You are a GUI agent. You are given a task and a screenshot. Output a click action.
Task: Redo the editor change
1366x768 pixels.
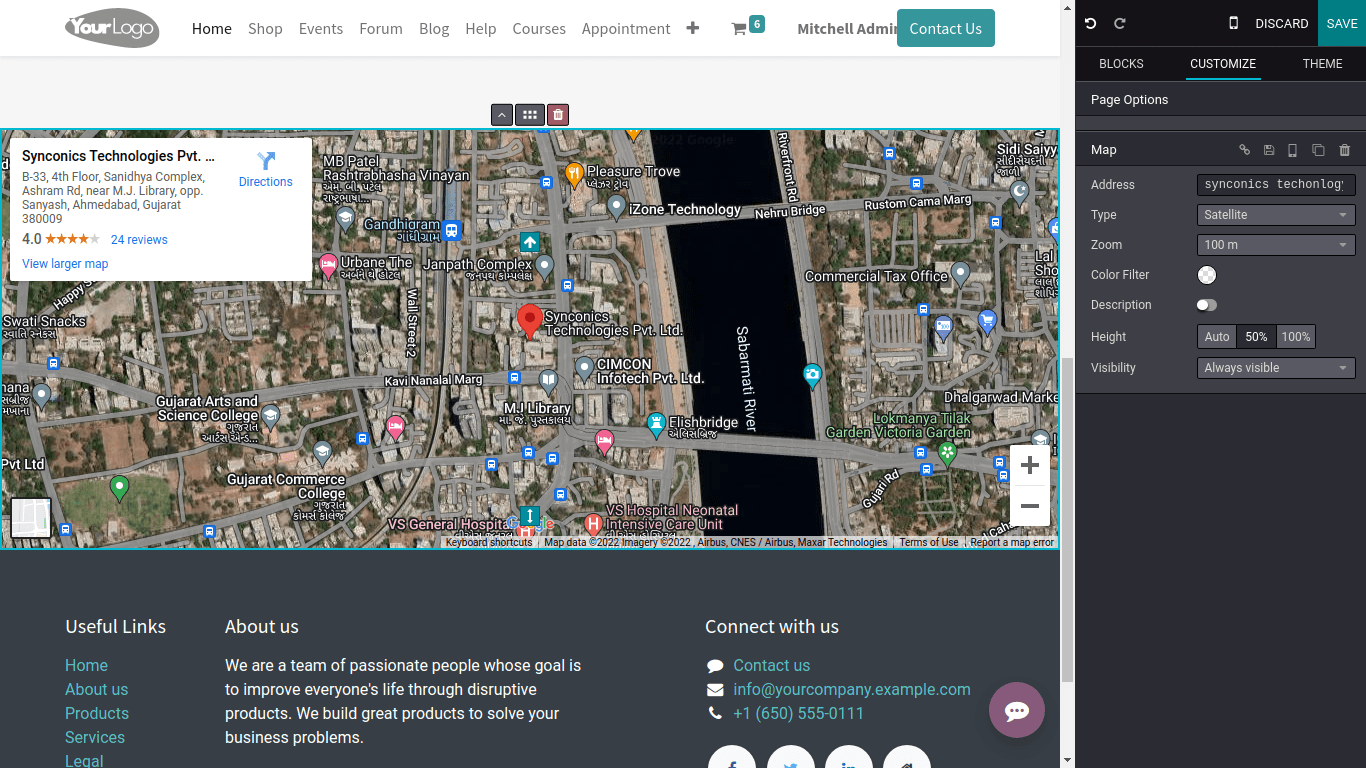1120,23
